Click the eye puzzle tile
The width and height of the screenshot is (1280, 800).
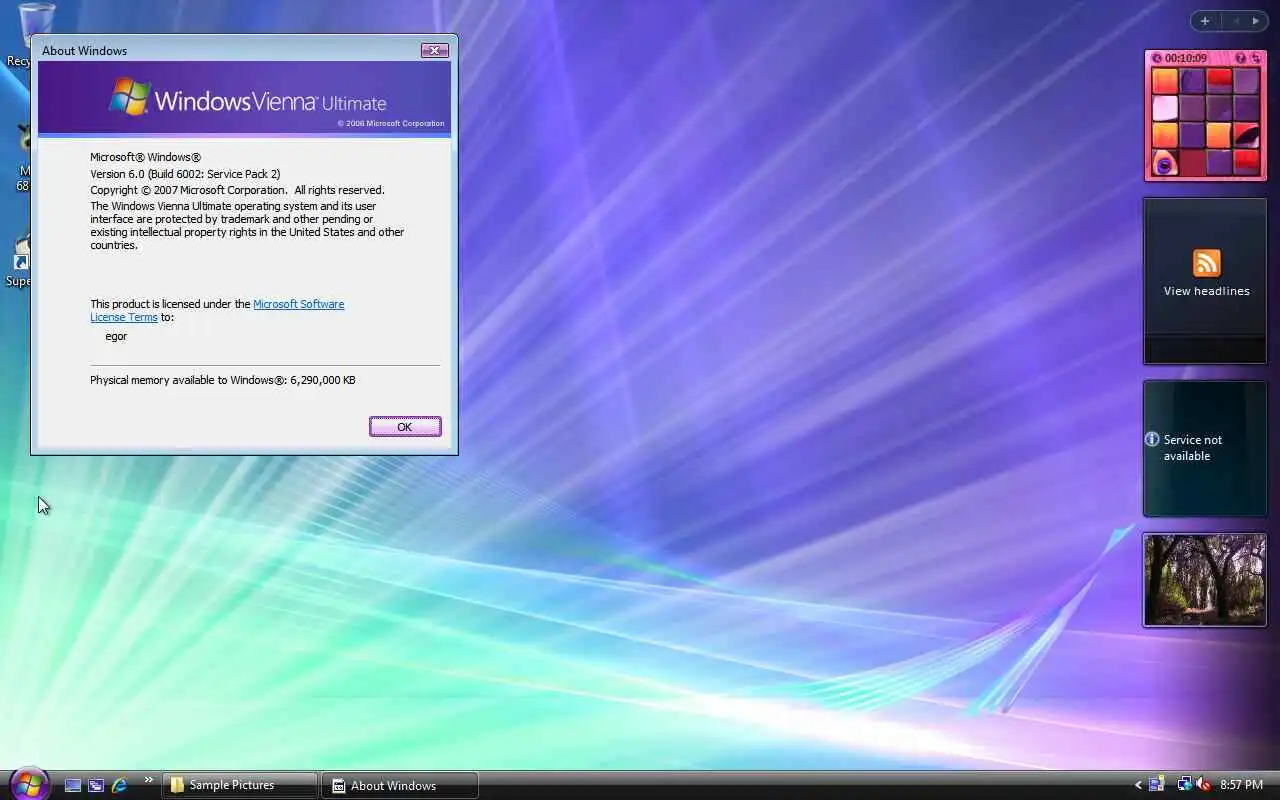(1165, 163)
